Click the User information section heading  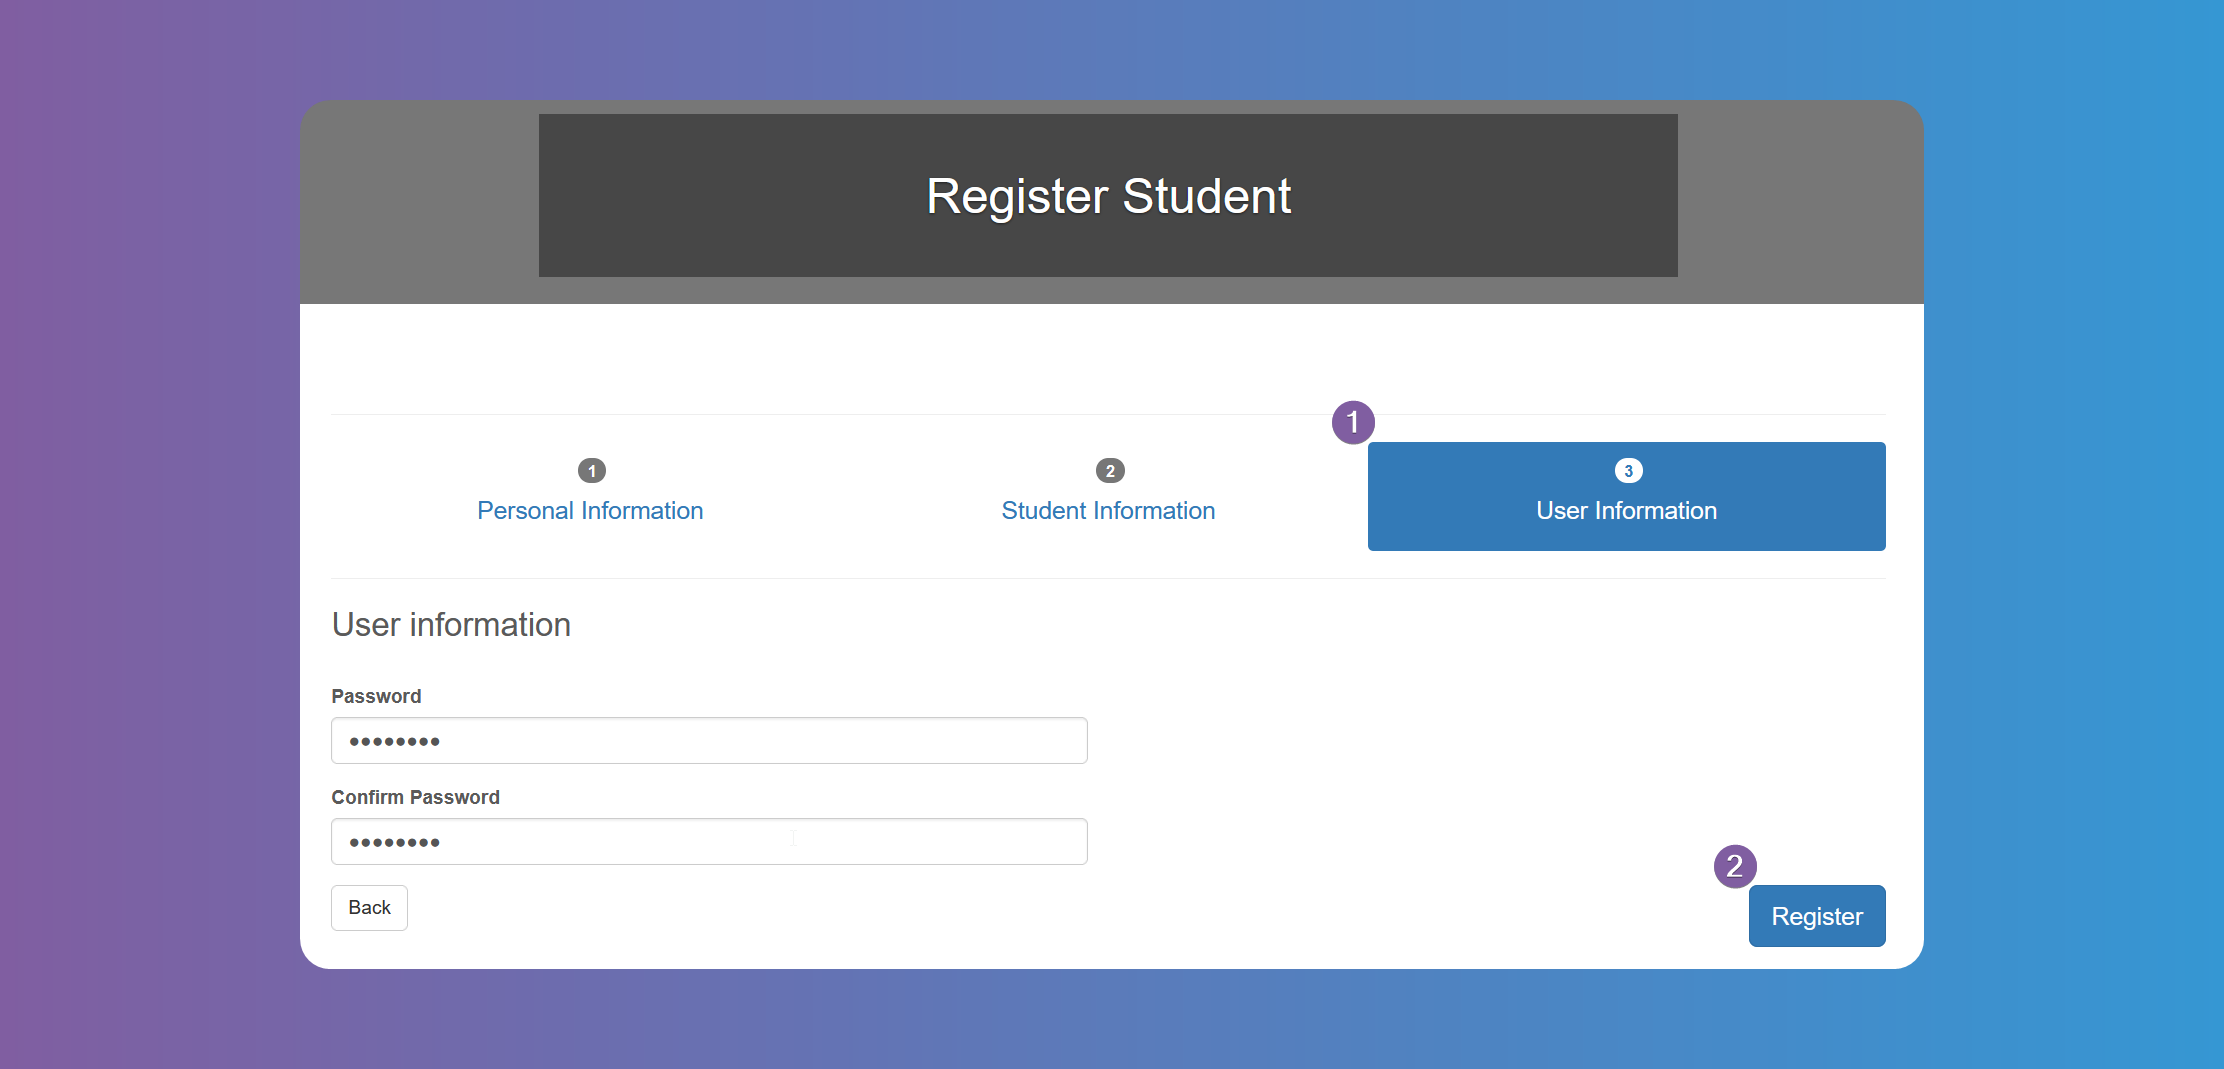[451, 624]
